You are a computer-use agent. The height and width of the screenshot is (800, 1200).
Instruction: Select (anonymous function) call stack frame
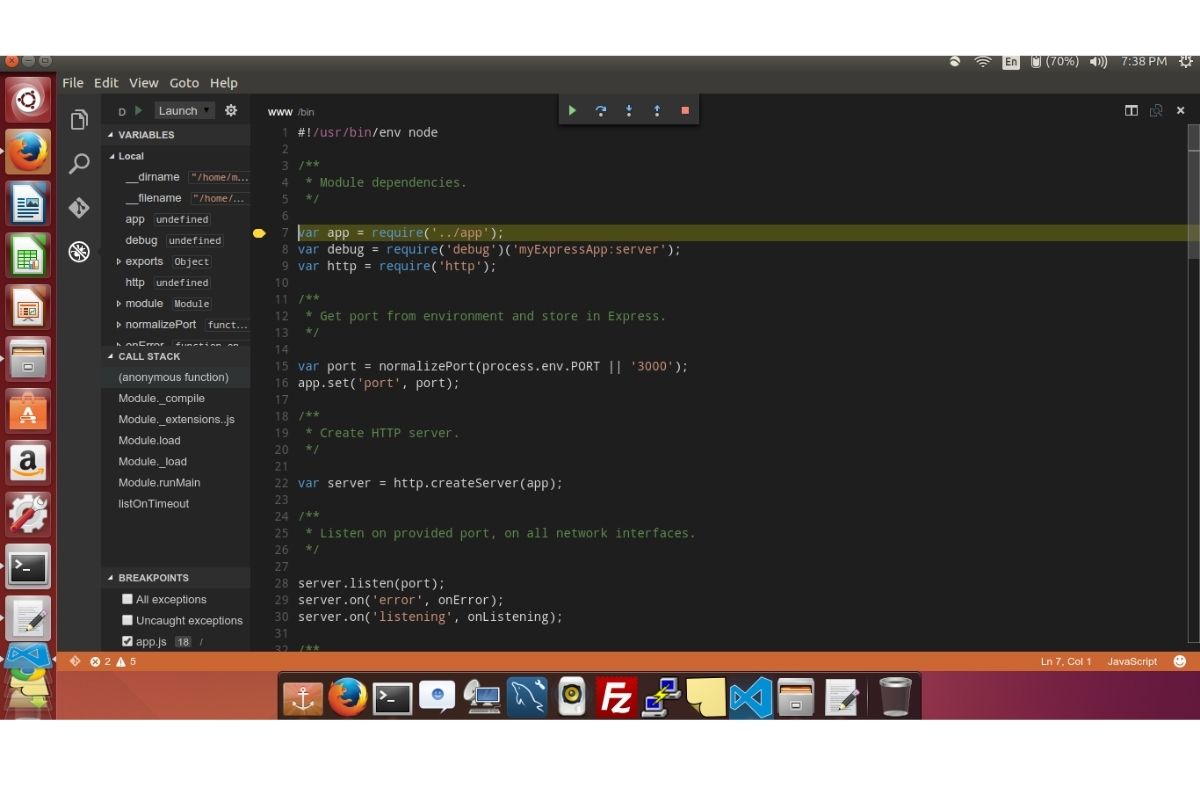(176, 377)
